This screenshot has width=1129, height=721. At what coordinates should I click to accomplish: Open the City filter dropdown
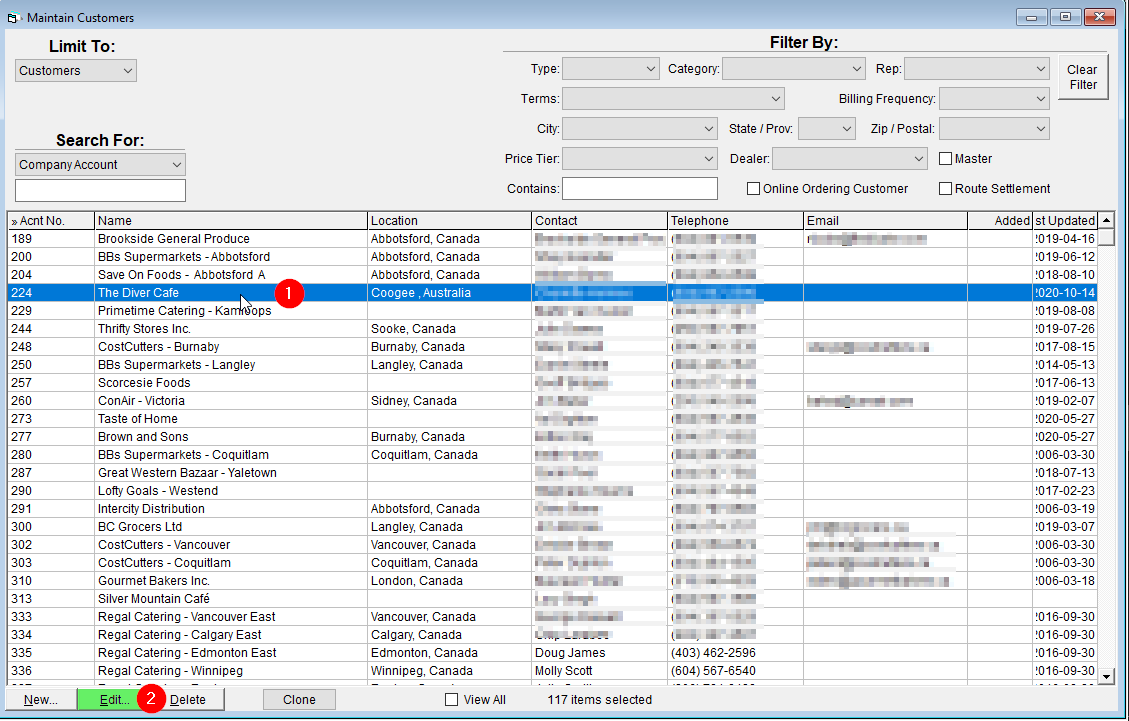(639, 129)
